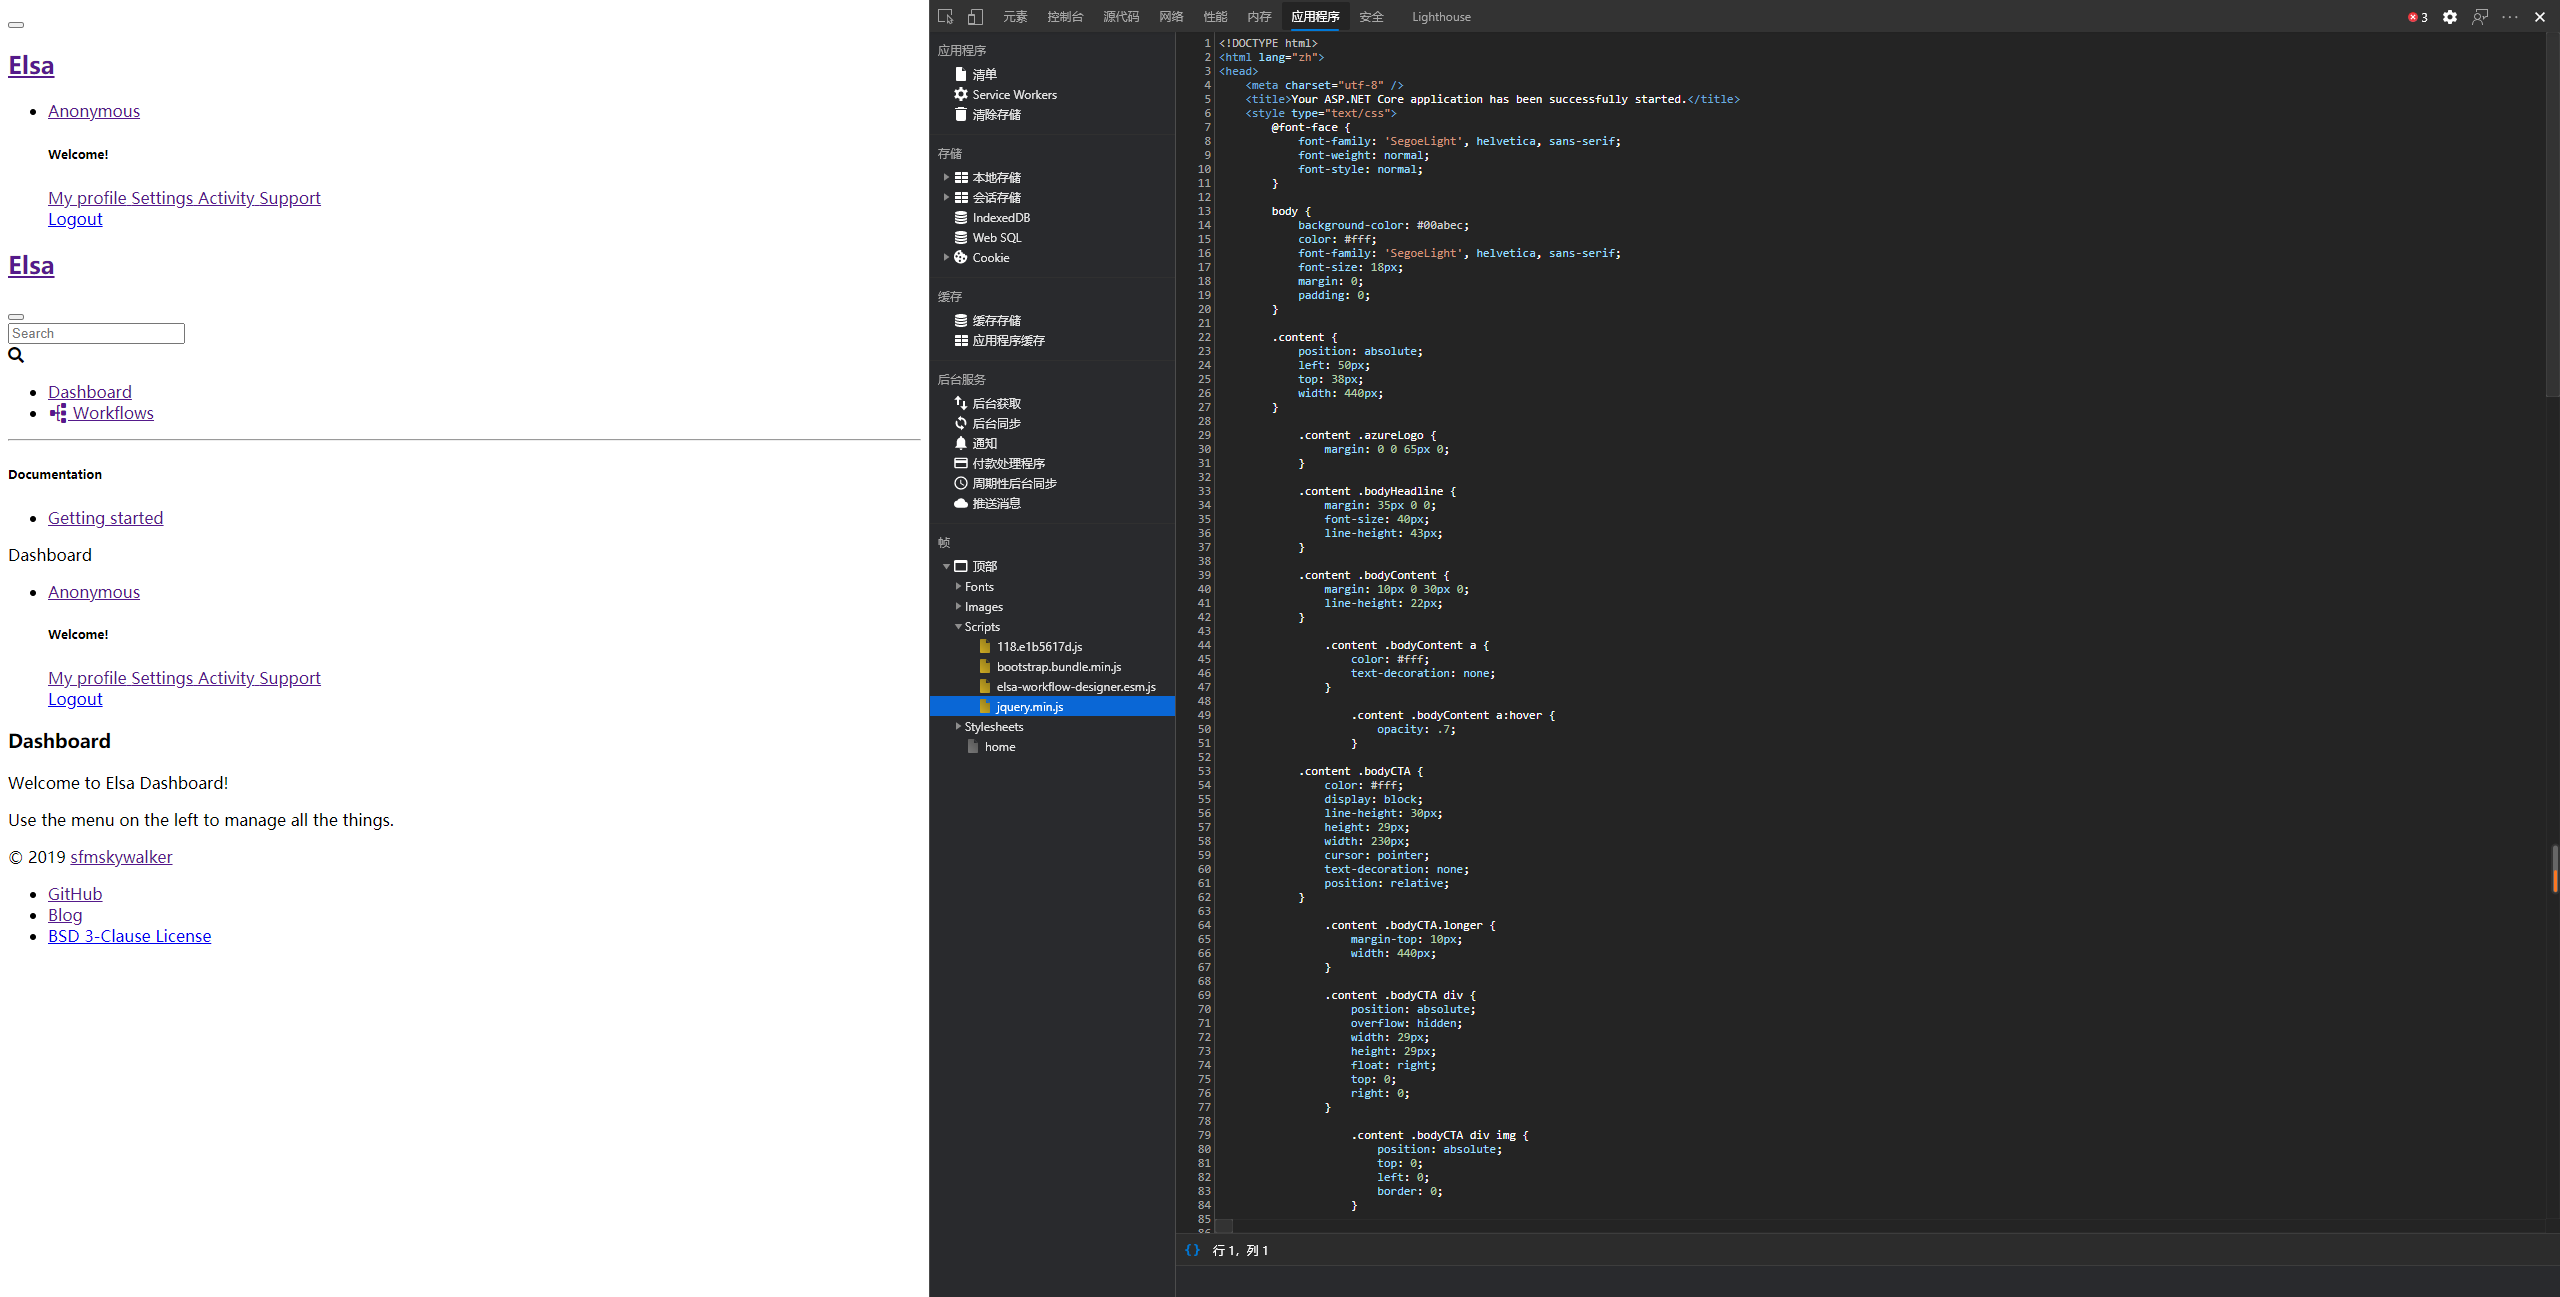Image resolution: width=2560 pixels, height=1297 pixels.
Task: Expand the Images folder
Action: tap(958, 606)
